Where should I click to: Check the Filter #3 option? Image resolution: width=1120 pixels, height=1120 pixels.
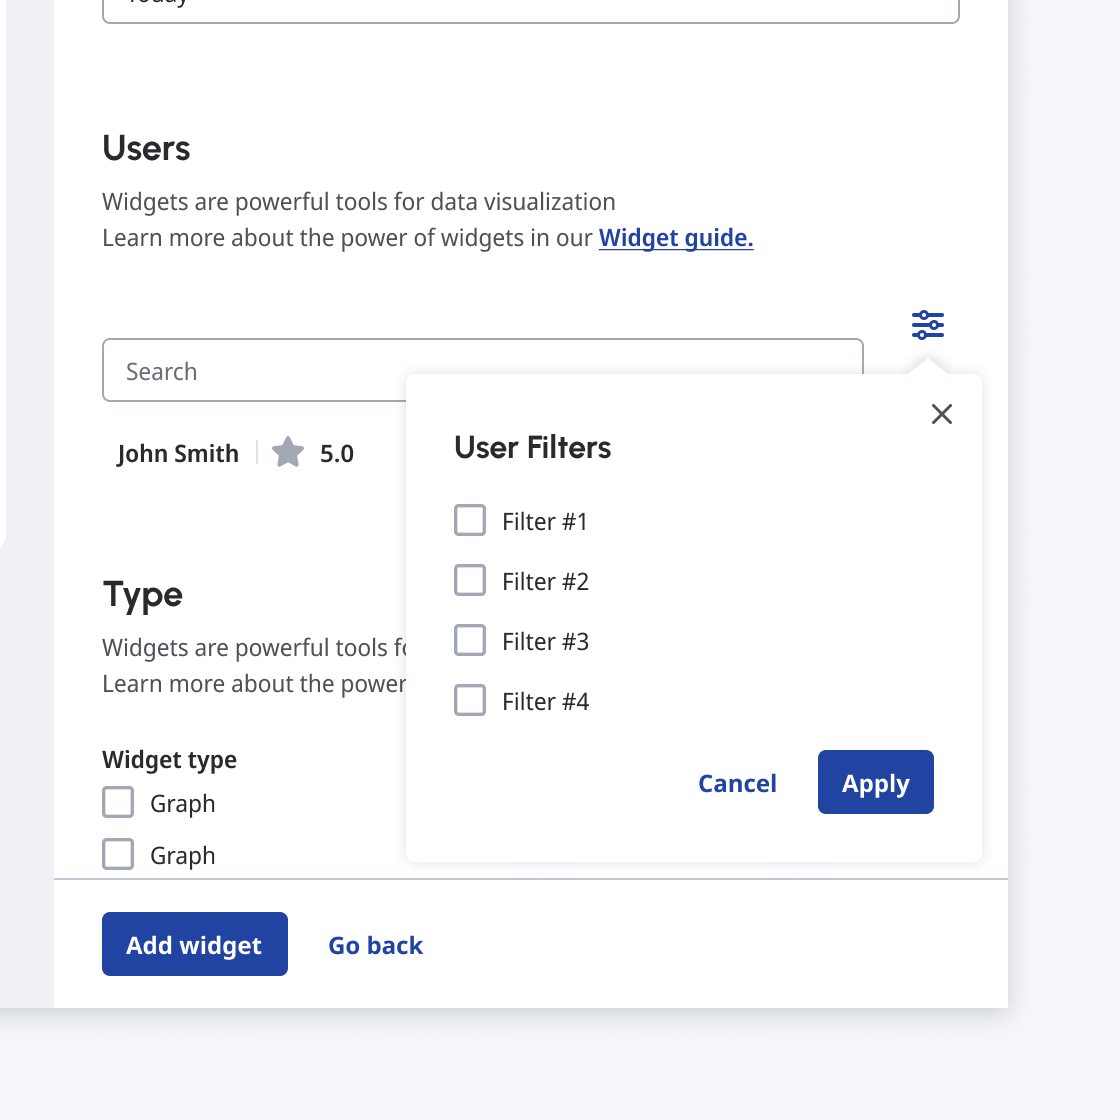(470, 641)
